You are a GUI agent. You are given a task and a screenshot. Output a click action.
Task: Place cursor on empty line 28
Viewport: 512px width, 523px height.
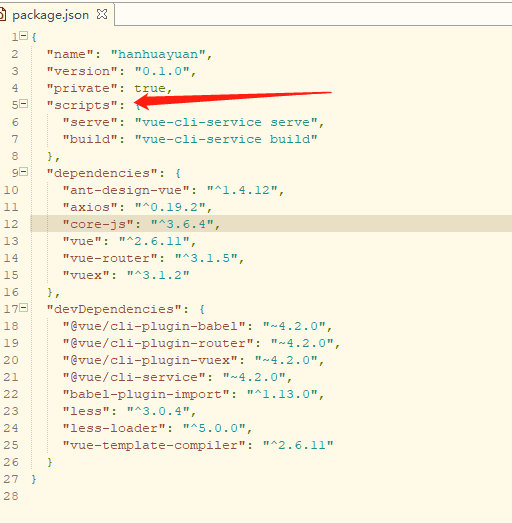(271, 496)
